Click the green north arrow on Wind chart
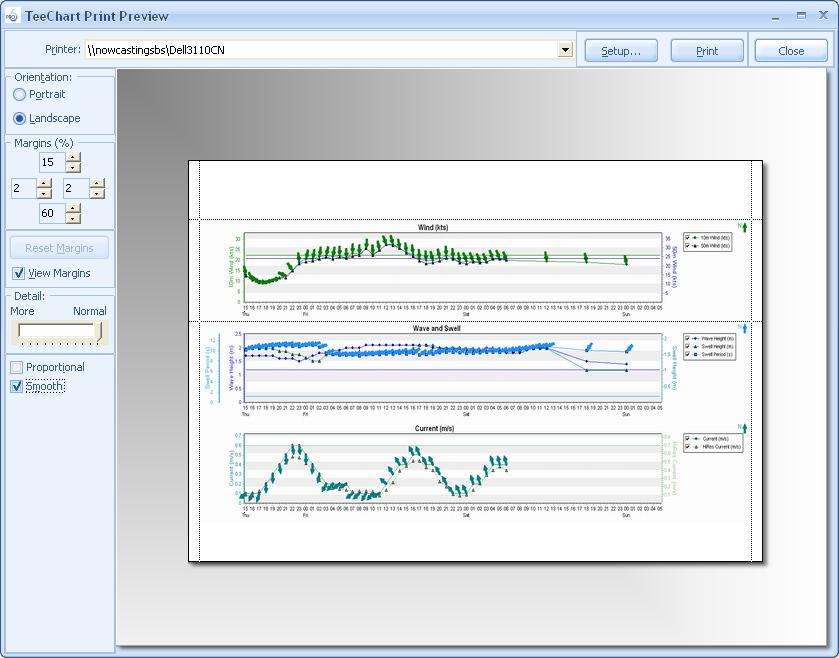The width and height of the screenshot is (839, 658). click(744, 227)
